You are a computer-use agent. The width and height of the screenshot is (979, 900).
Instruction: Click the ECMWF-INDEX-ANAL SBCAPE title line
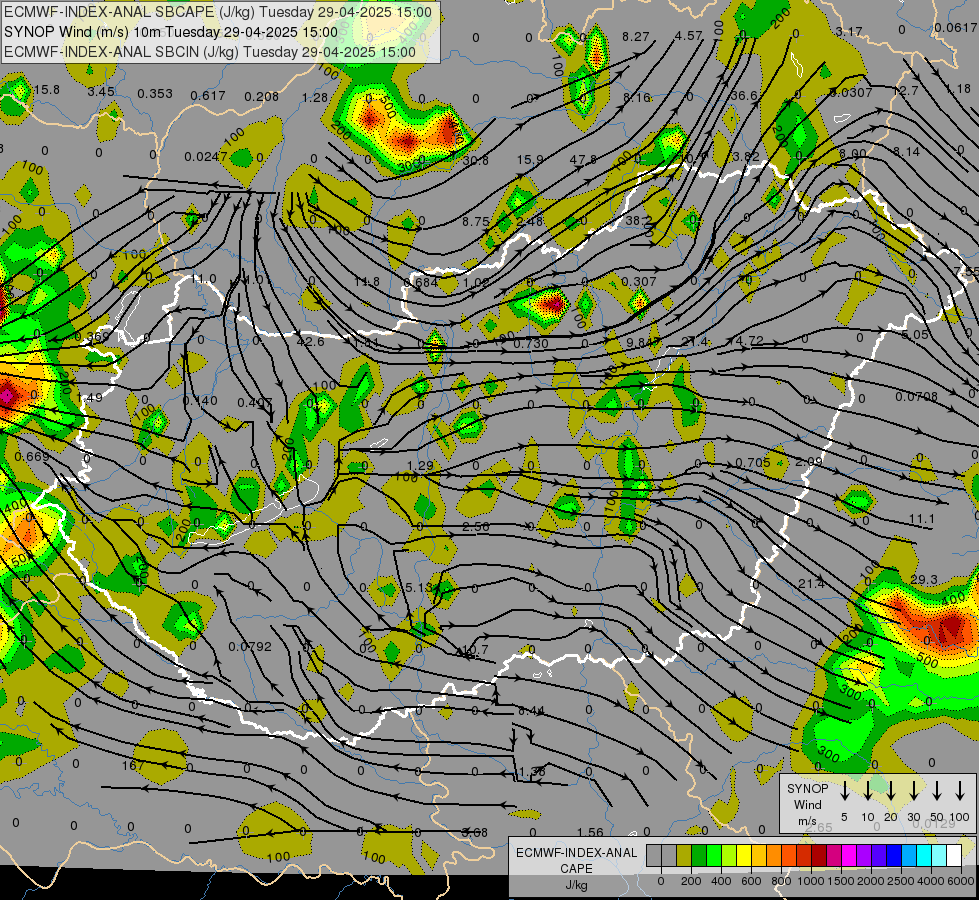(217, 12)
